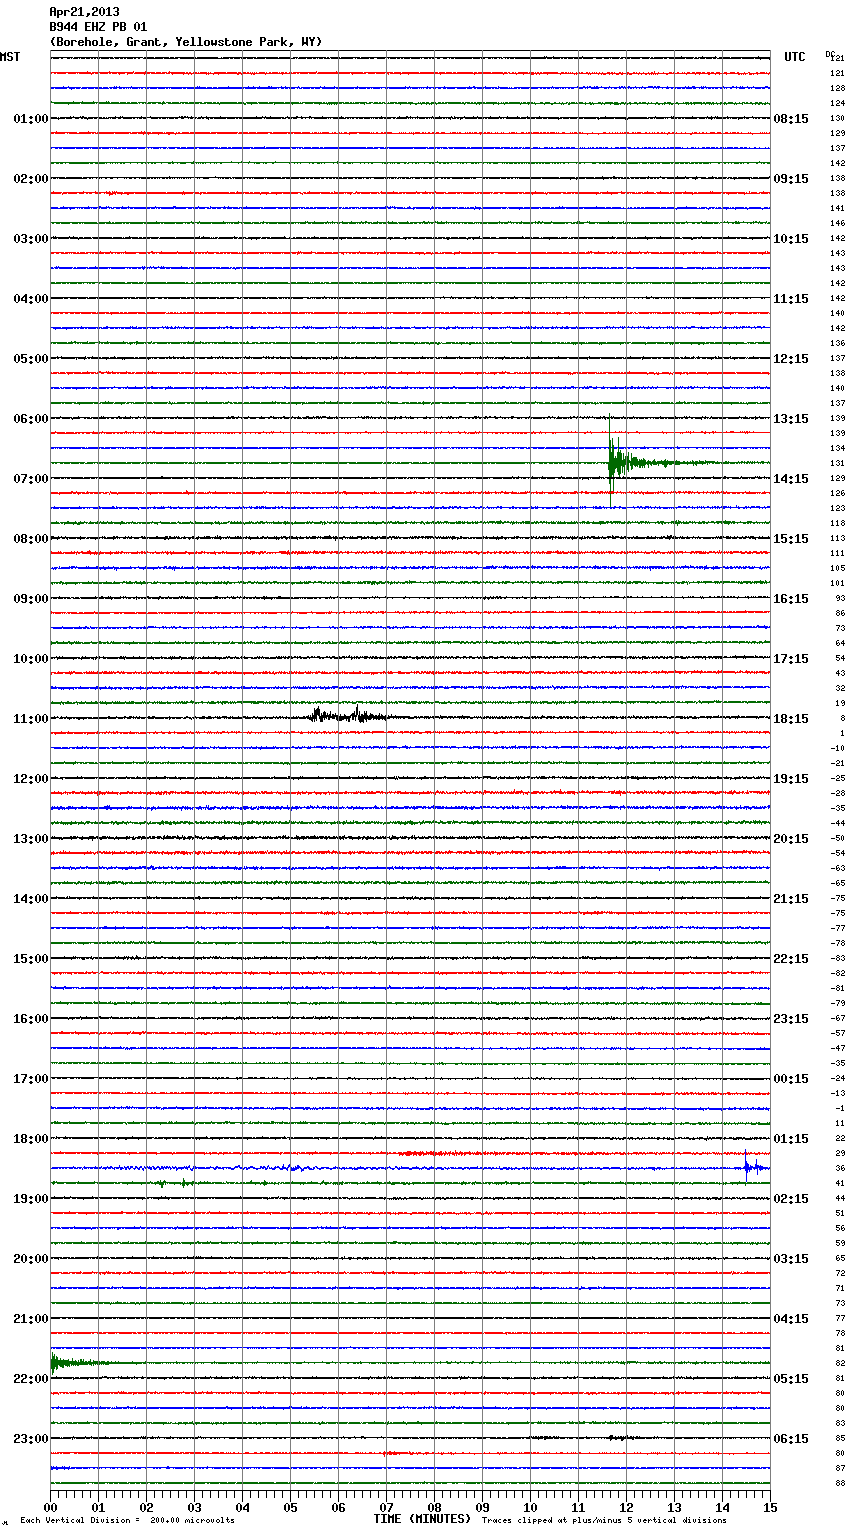The height and width of the screenshot is (1534, 850).
Task: Click the "22:15" UTC time label
Action: (791, 959)
